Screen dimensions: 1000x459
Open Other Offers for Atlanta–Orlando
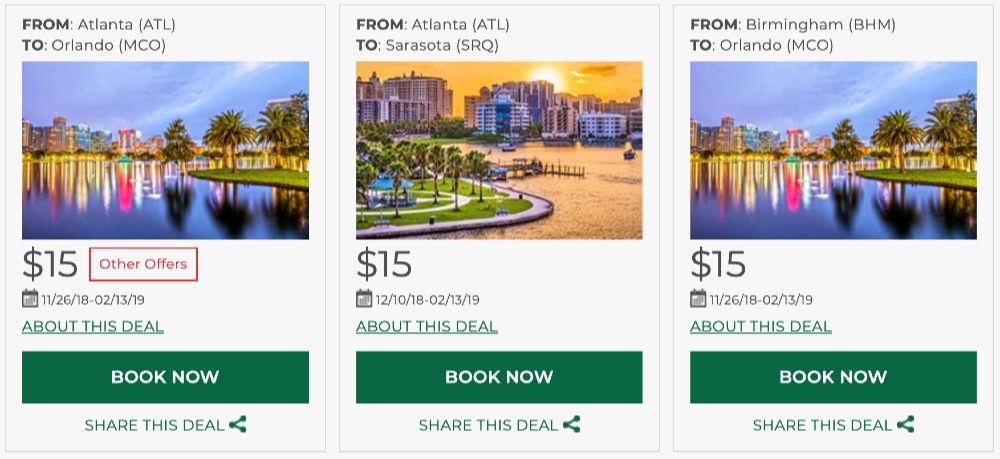[x=143, y=264]
